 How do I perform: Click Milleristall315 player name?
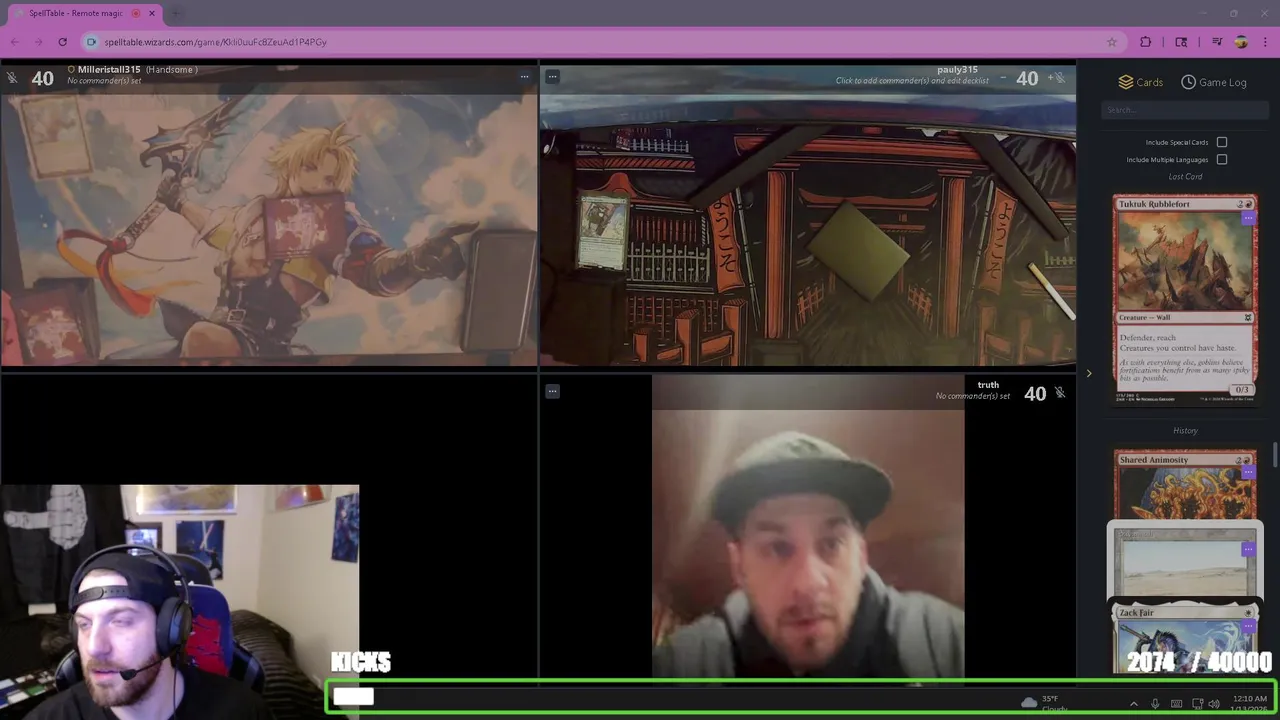109,70
